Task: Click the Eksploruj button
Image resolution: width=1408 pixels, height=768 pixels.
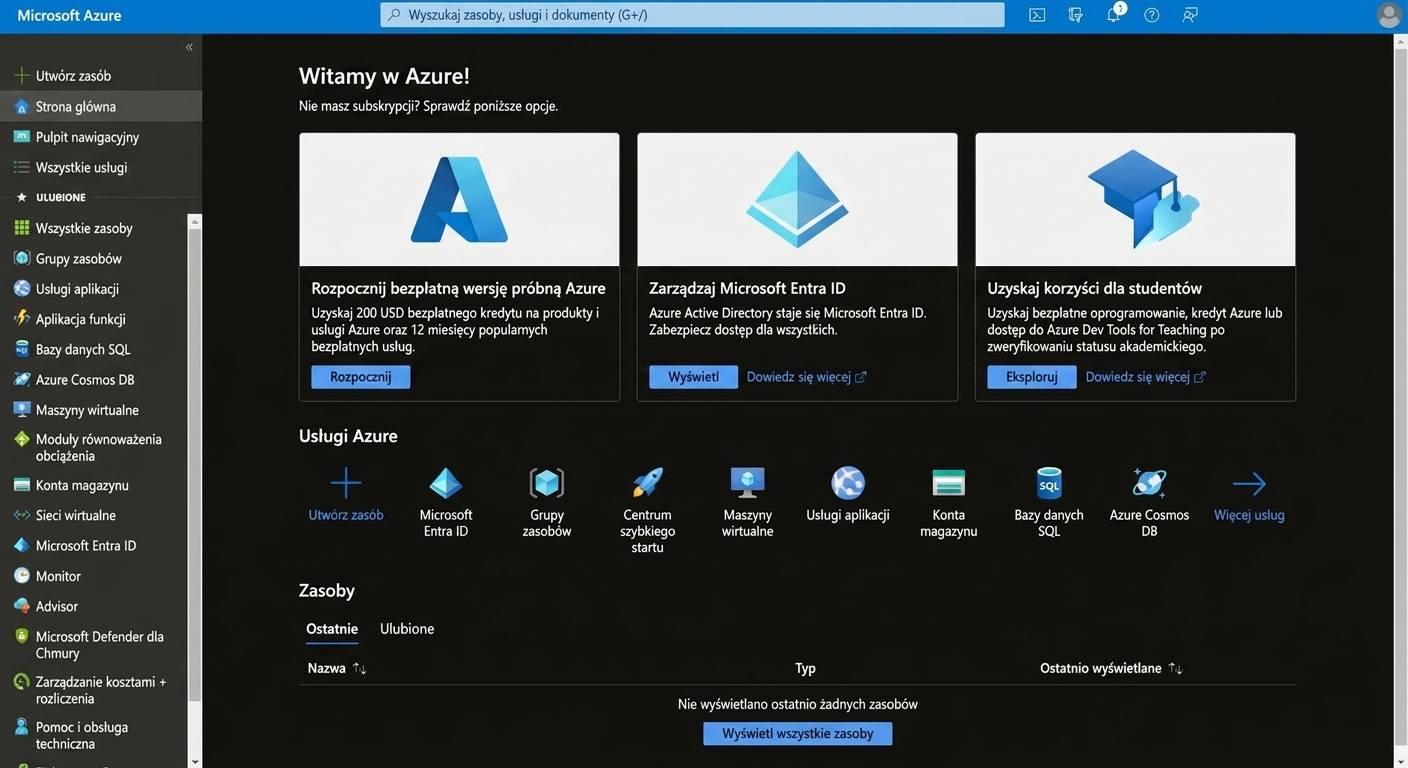Action: coord(1032,377)
